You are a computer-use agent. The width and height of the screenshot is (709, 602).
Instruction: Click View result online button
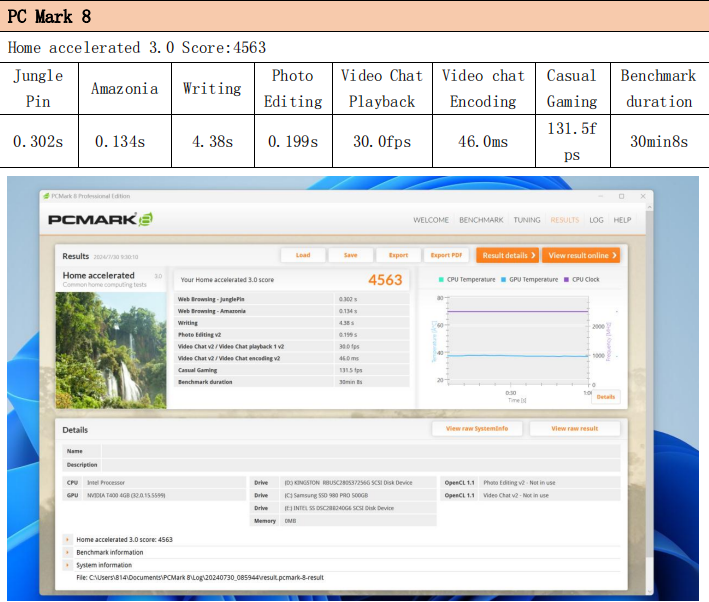pos(581,255)
